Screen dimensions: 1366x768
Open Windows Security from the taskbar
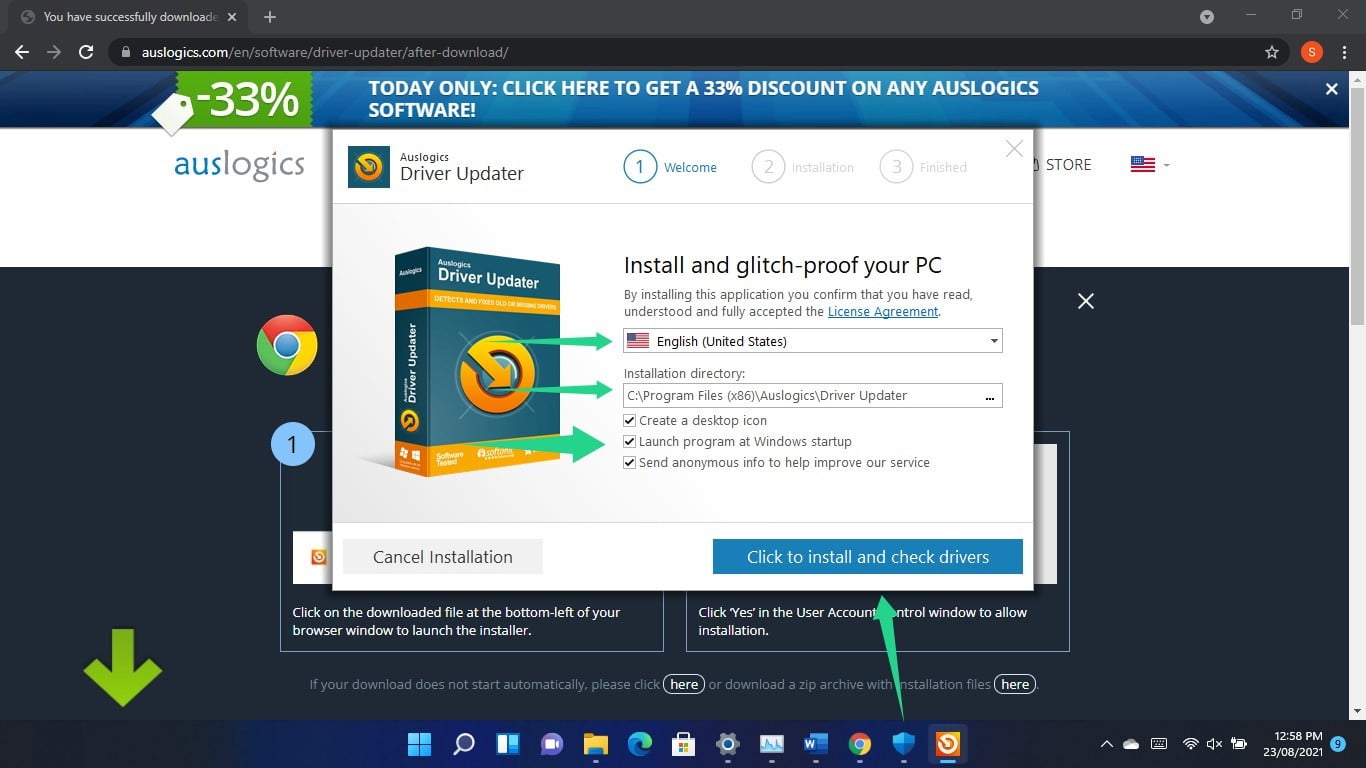pos(903,744)
